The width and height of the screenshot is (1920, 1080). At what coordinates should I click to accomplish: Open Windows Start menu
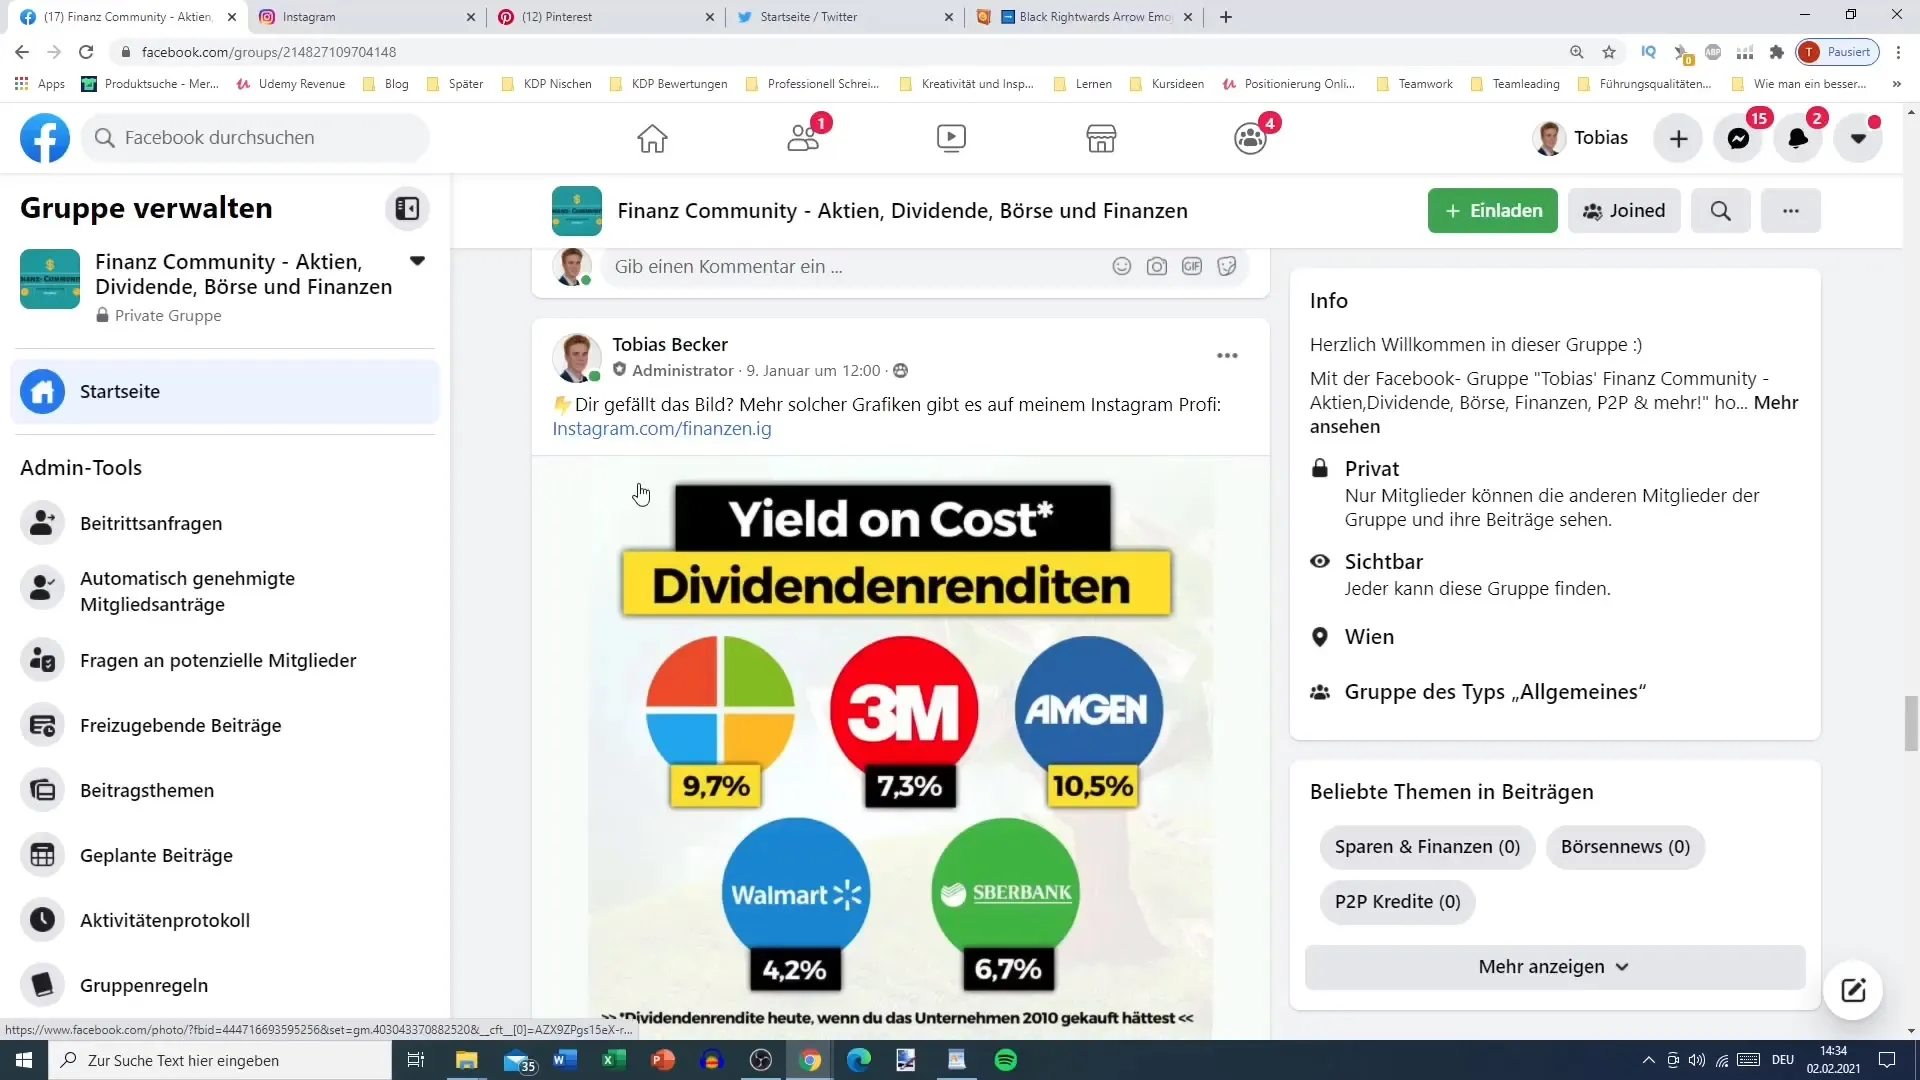pos(24,1060)
